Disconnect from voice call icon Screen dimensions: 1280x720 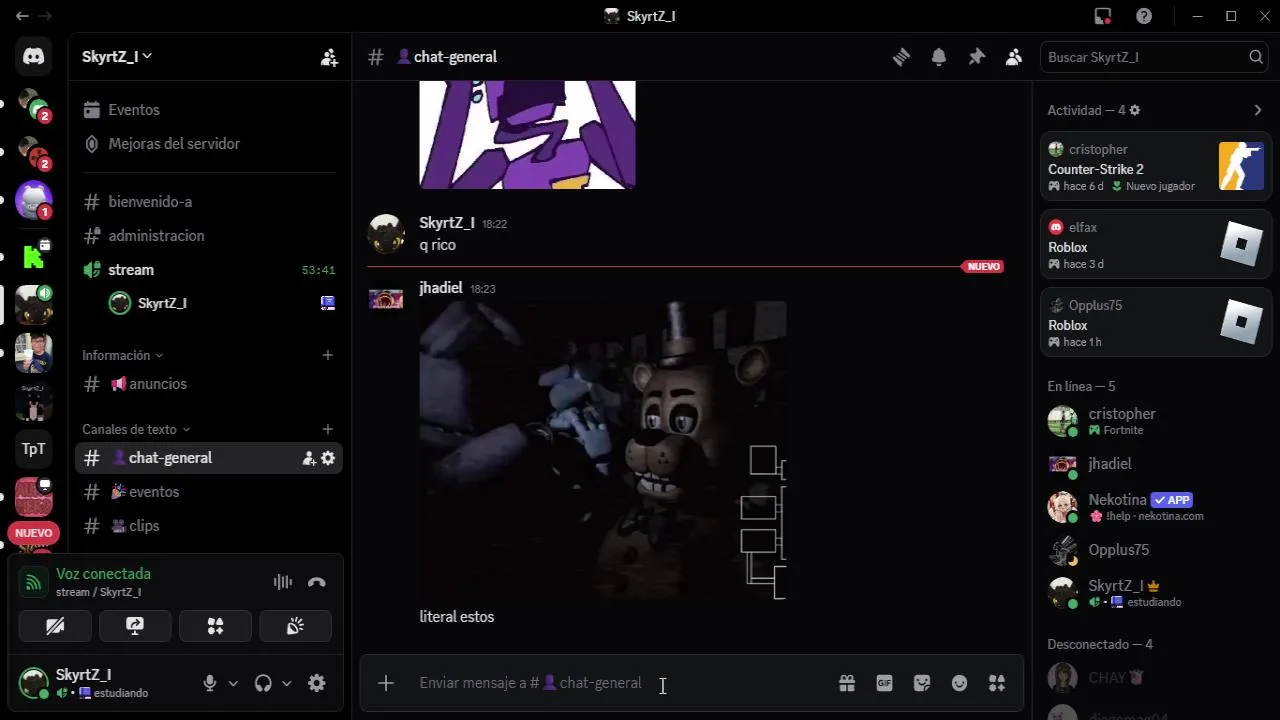pos(317,582)
